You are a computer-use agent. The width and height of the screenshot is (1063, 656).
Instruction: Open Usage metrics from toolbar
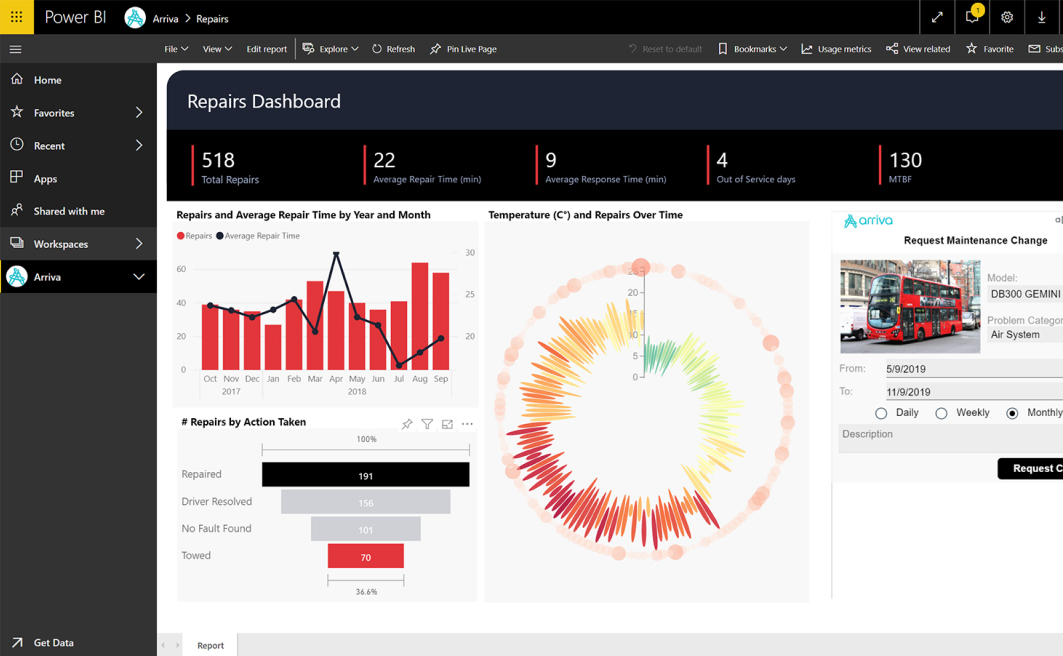[x=836, y=49]
